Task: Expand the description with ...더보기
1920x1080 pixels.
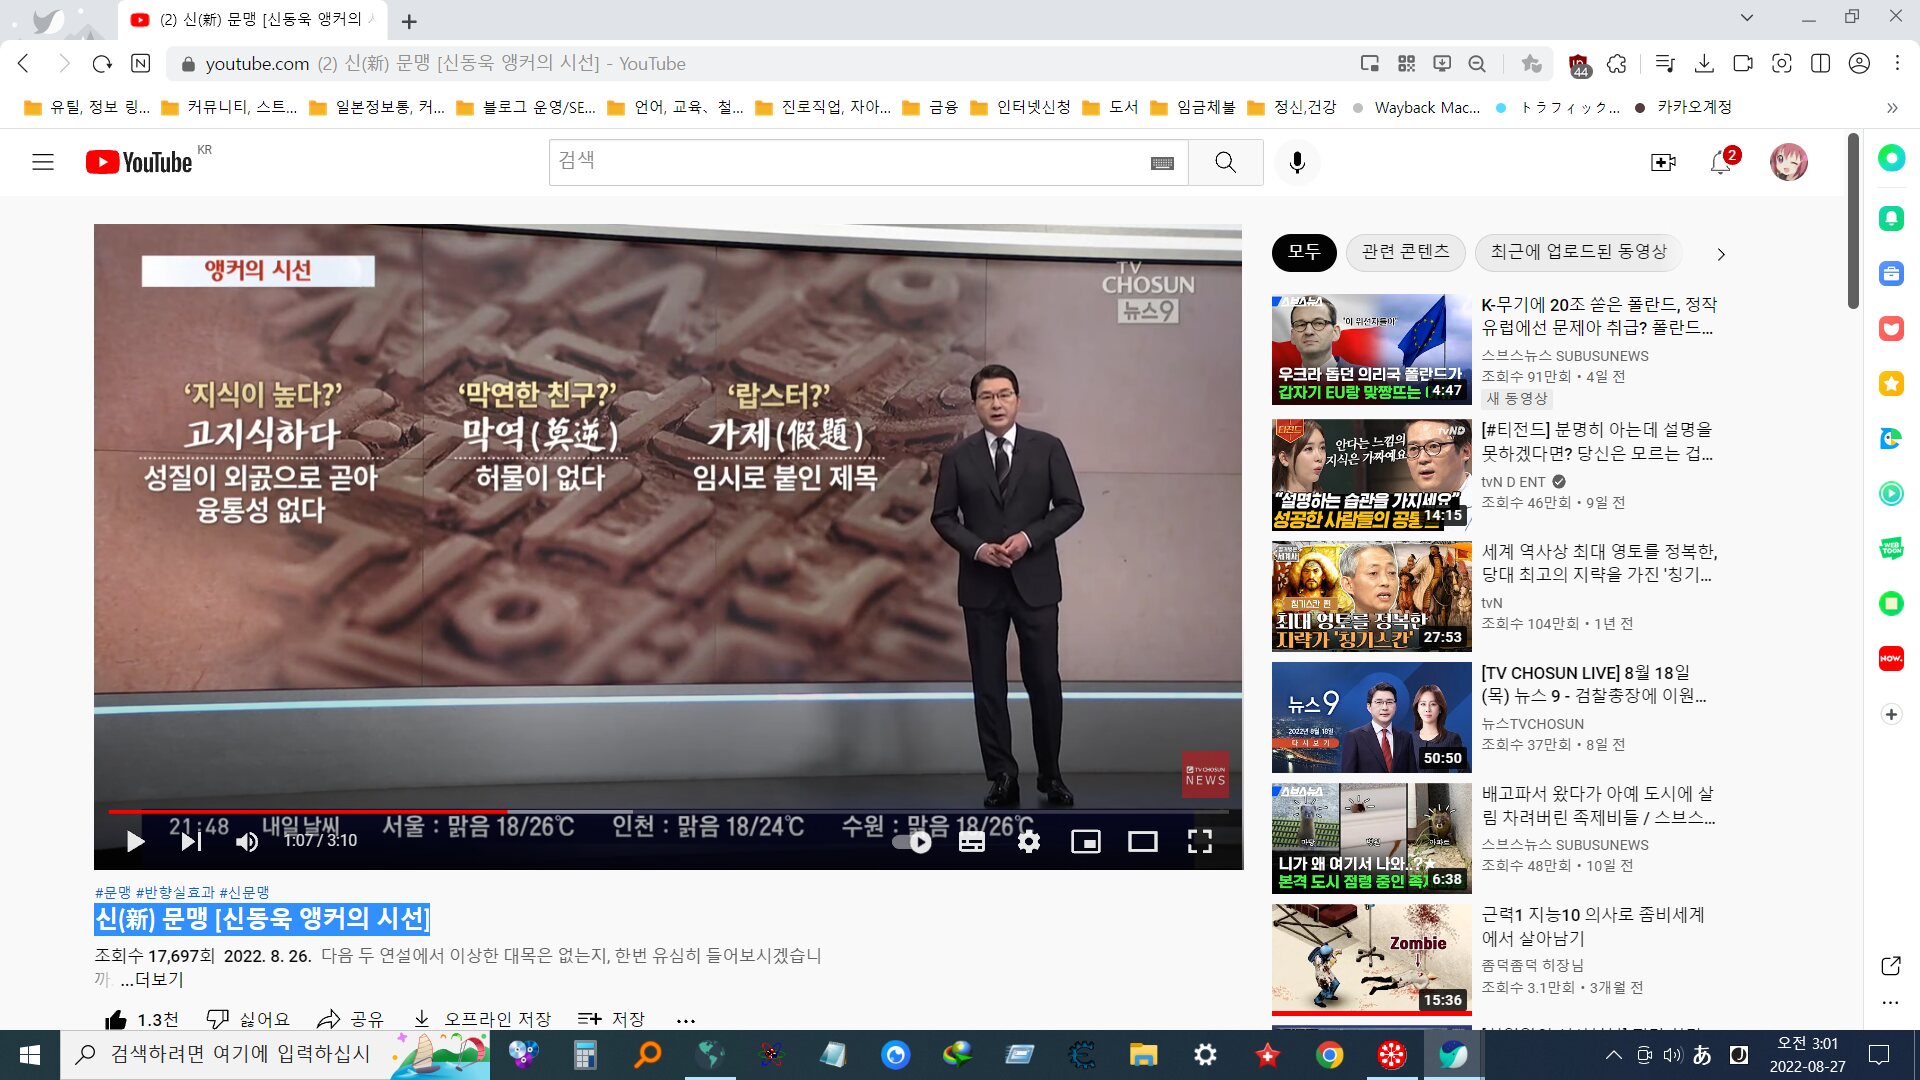Action: 152,980
